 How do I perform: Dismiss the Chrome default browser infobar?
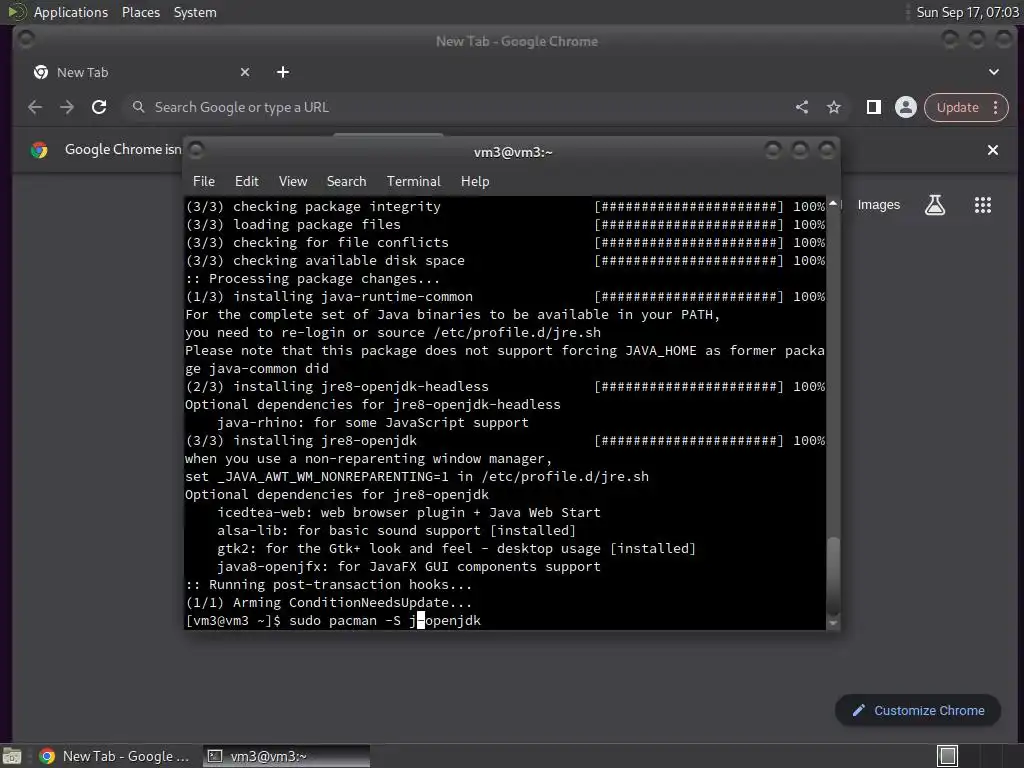993,150
